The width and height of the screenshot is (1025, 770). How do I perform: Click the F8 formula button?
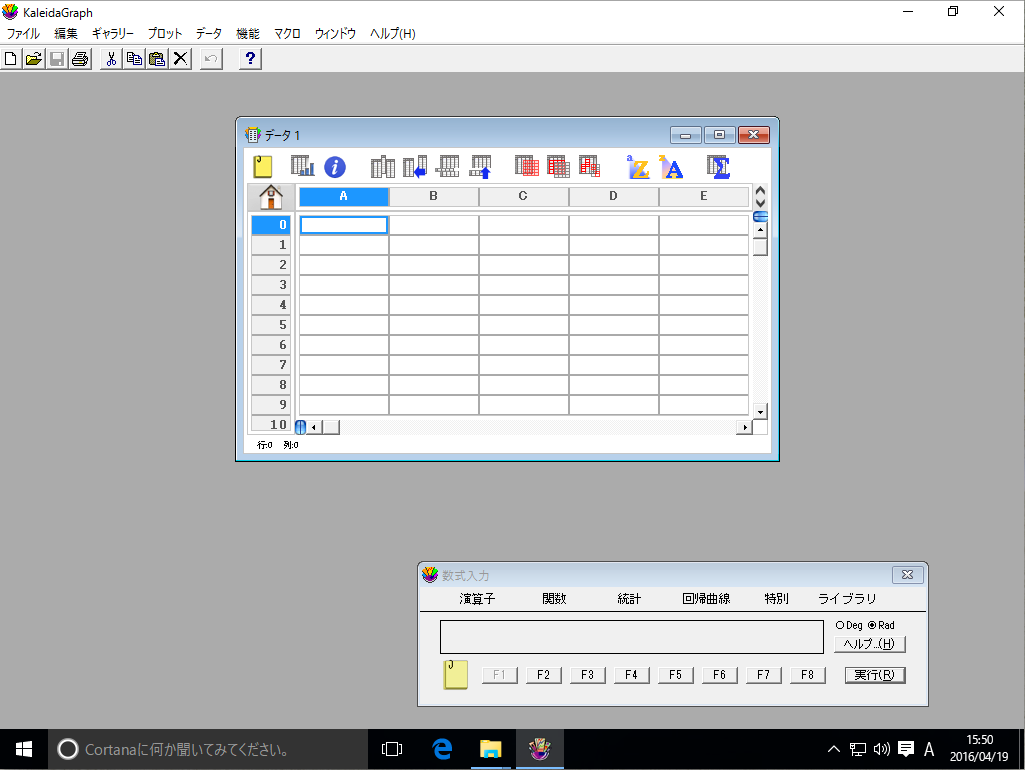click(x=807, y=675)
